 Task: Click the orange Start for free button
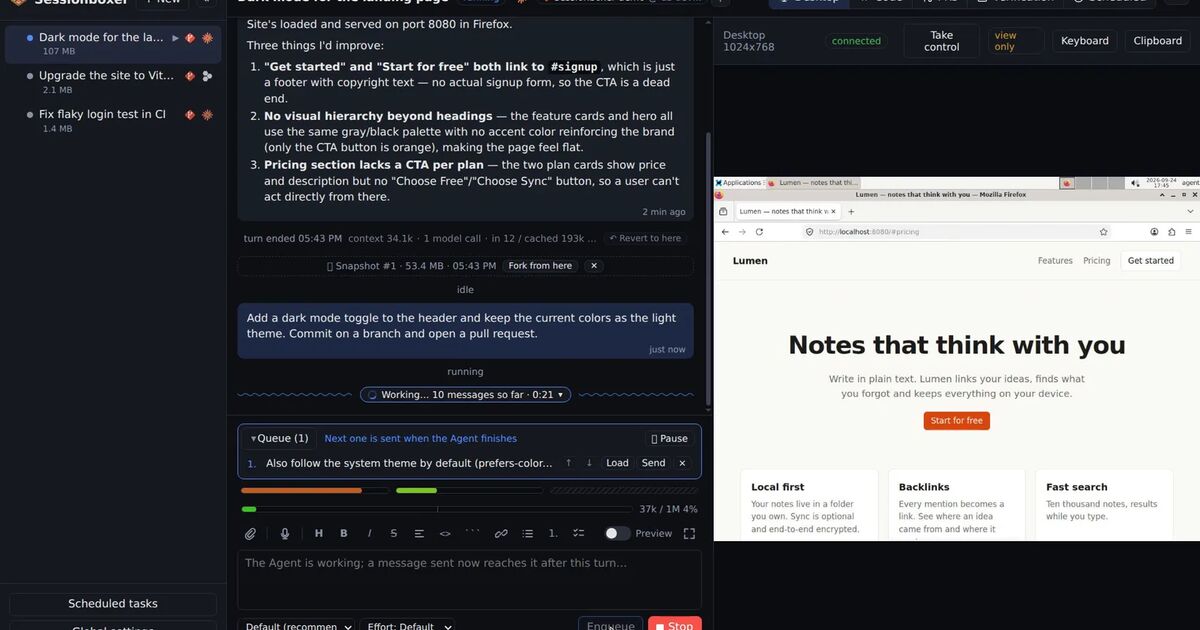point(957,421)
